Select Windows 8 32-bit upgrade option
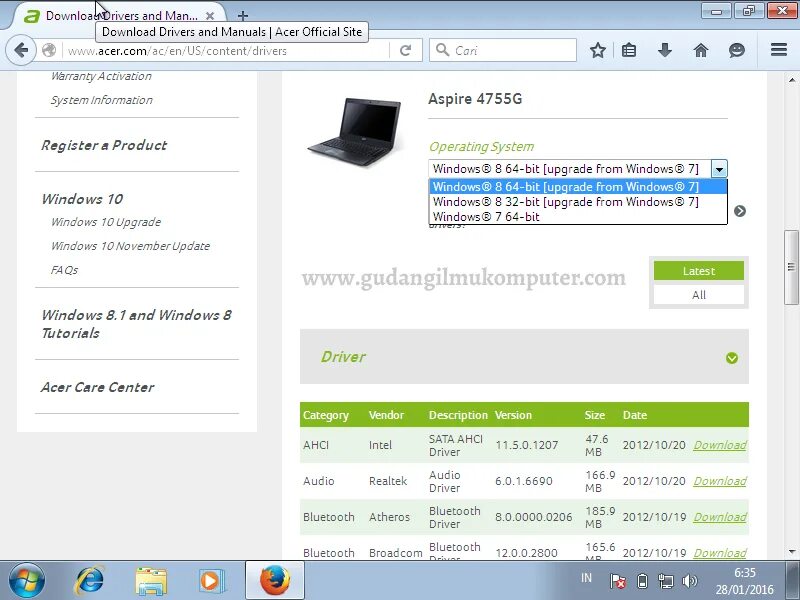 [x=578, y=202]
